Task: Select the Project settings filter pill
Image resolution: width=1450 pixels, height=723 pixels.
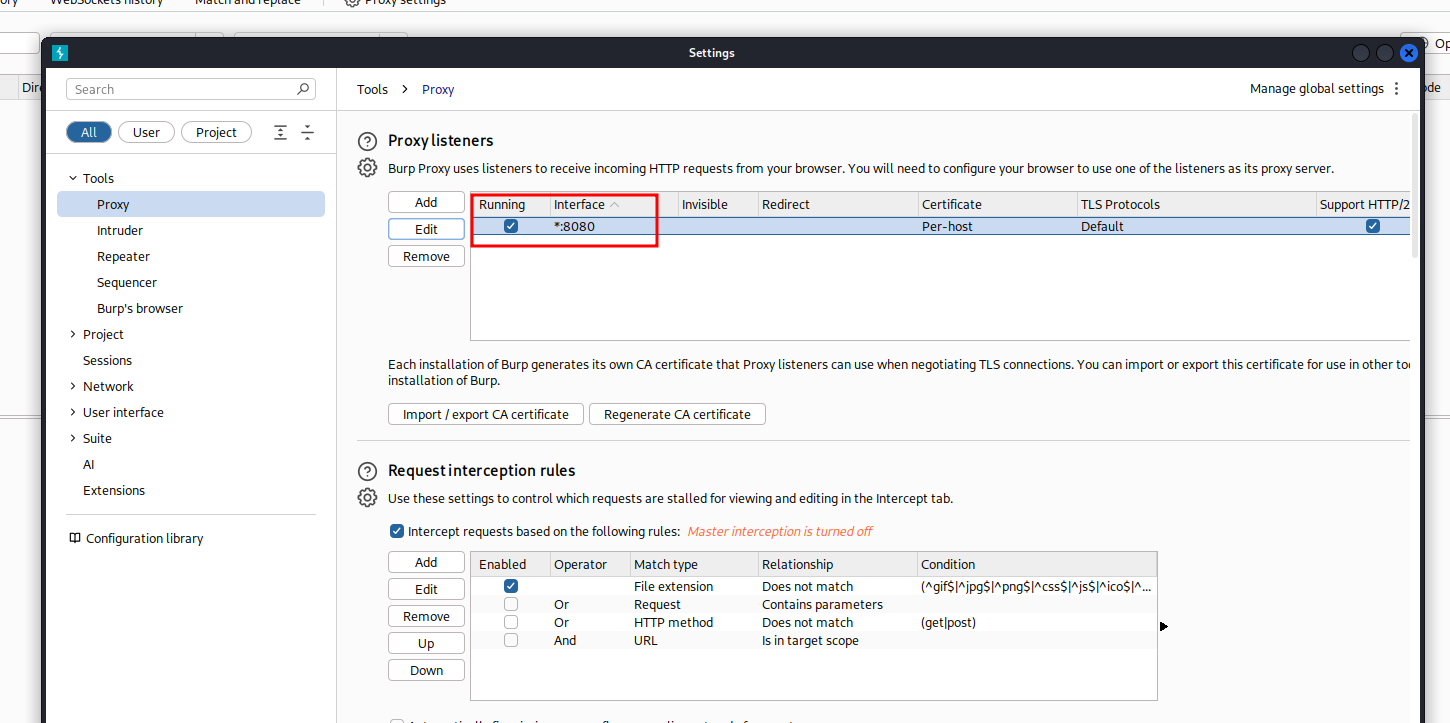Action: click(x=216, y=132)
